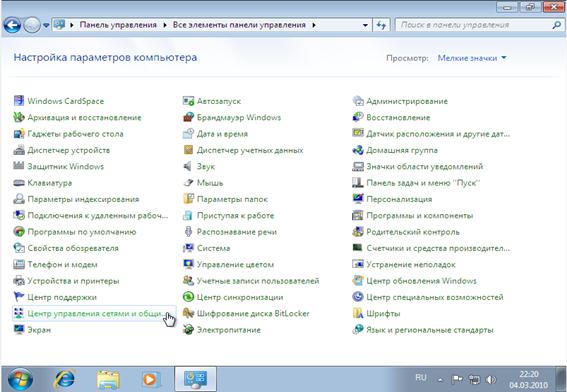Open Значки области уведомлений link

[x=425, y=166]
